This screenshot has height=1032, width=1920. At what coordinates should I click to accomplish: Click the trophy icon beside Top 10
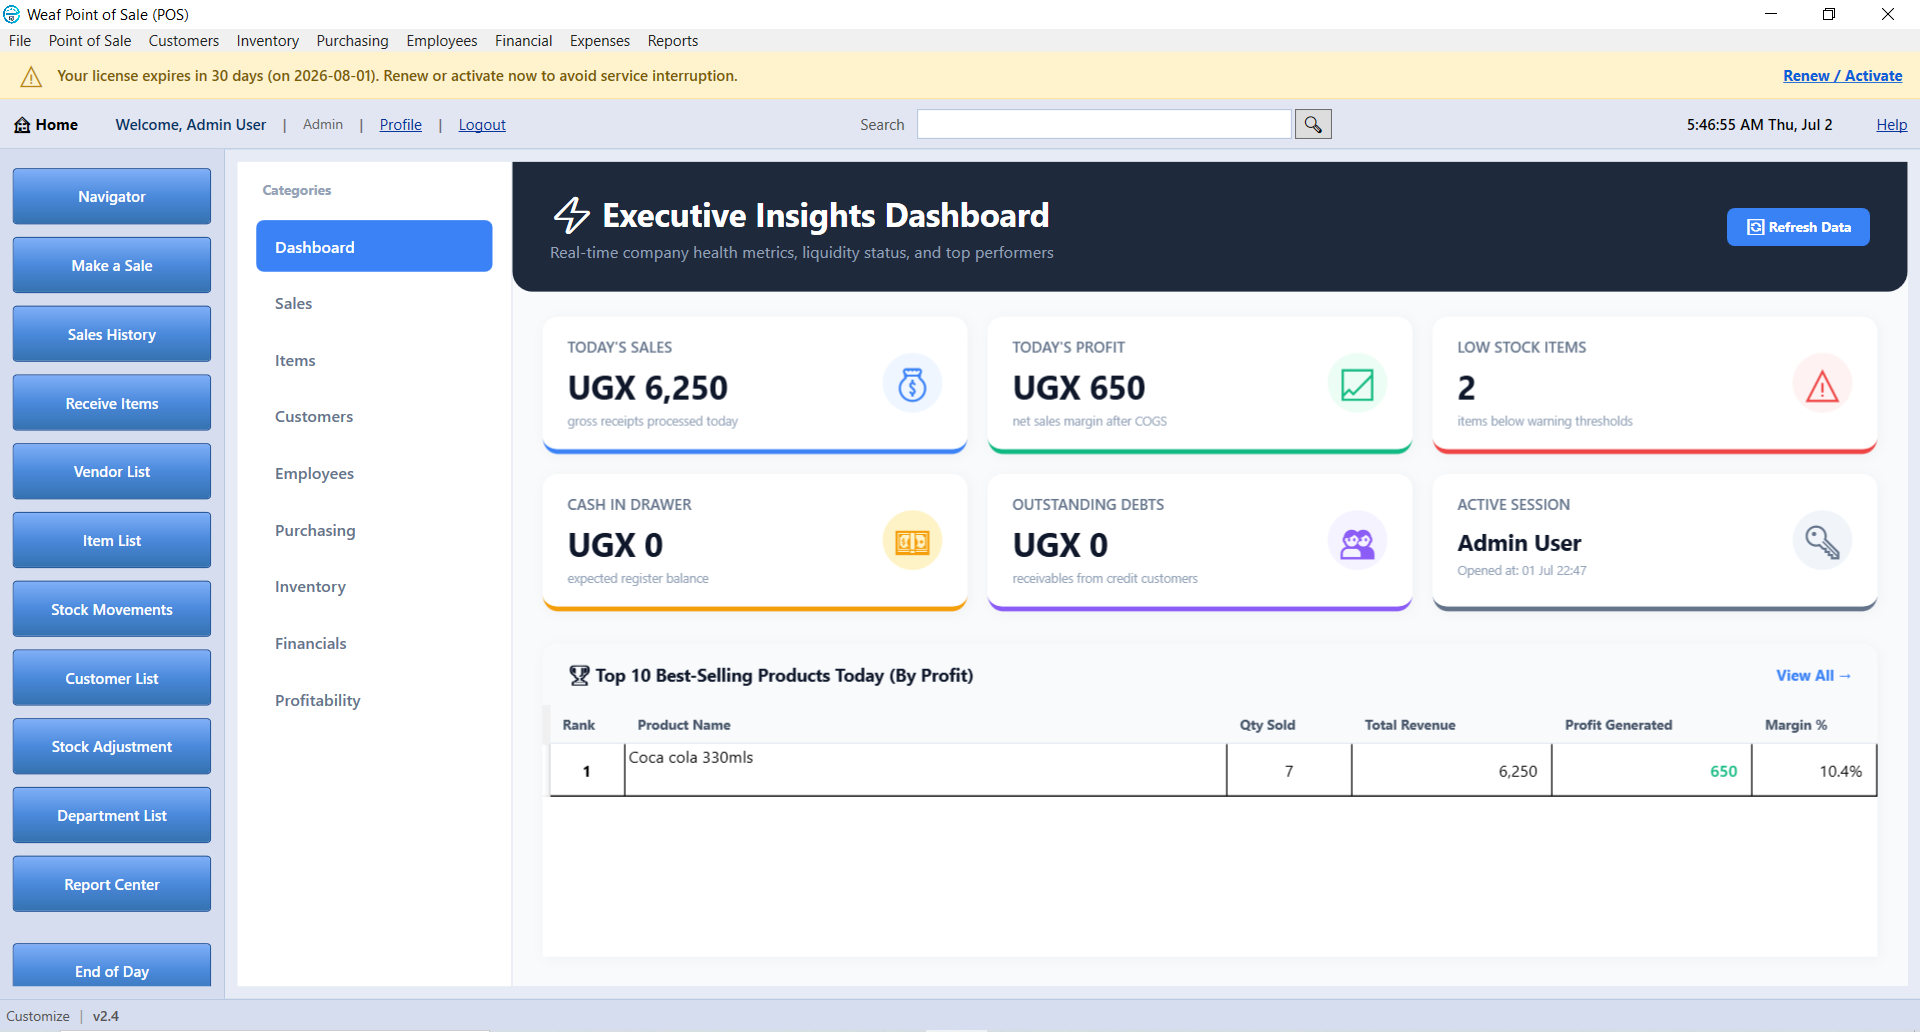(x=579, y=675)
